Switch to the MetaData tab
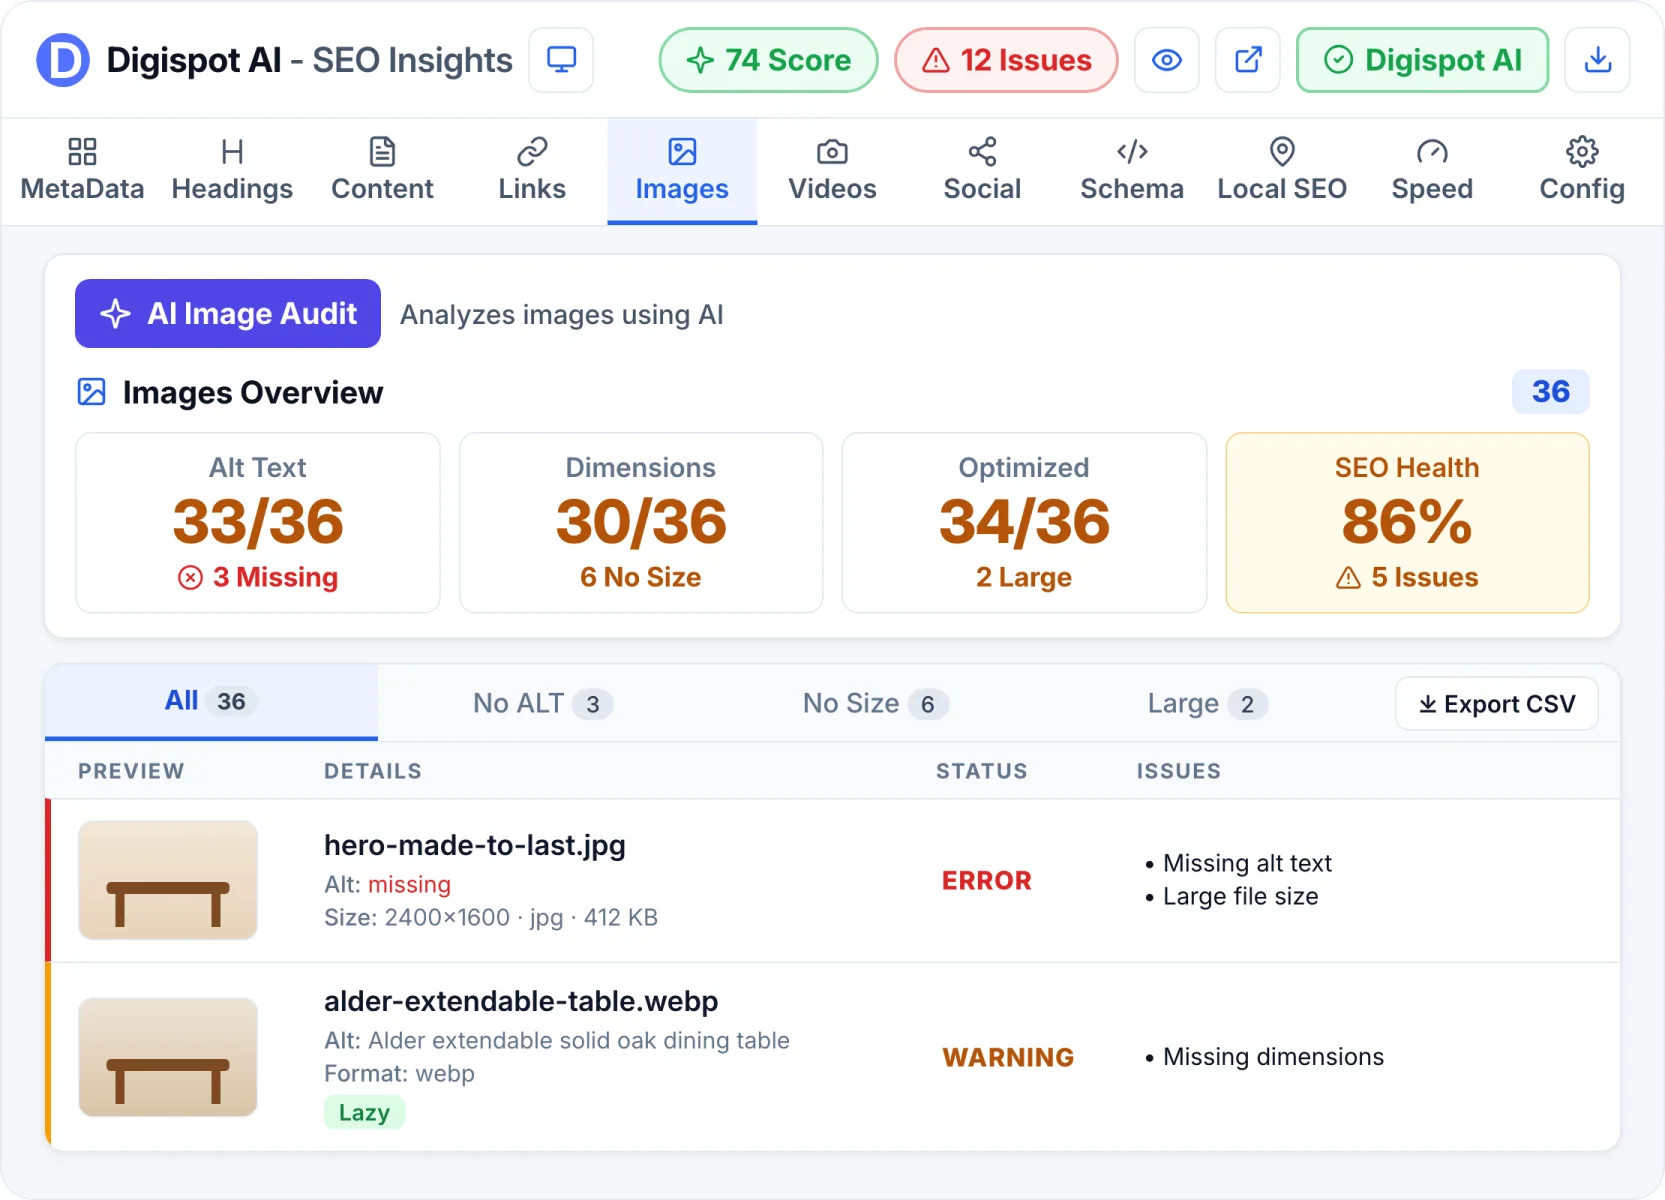The height and width of the screenshot is (1200, 1665). 82,171
